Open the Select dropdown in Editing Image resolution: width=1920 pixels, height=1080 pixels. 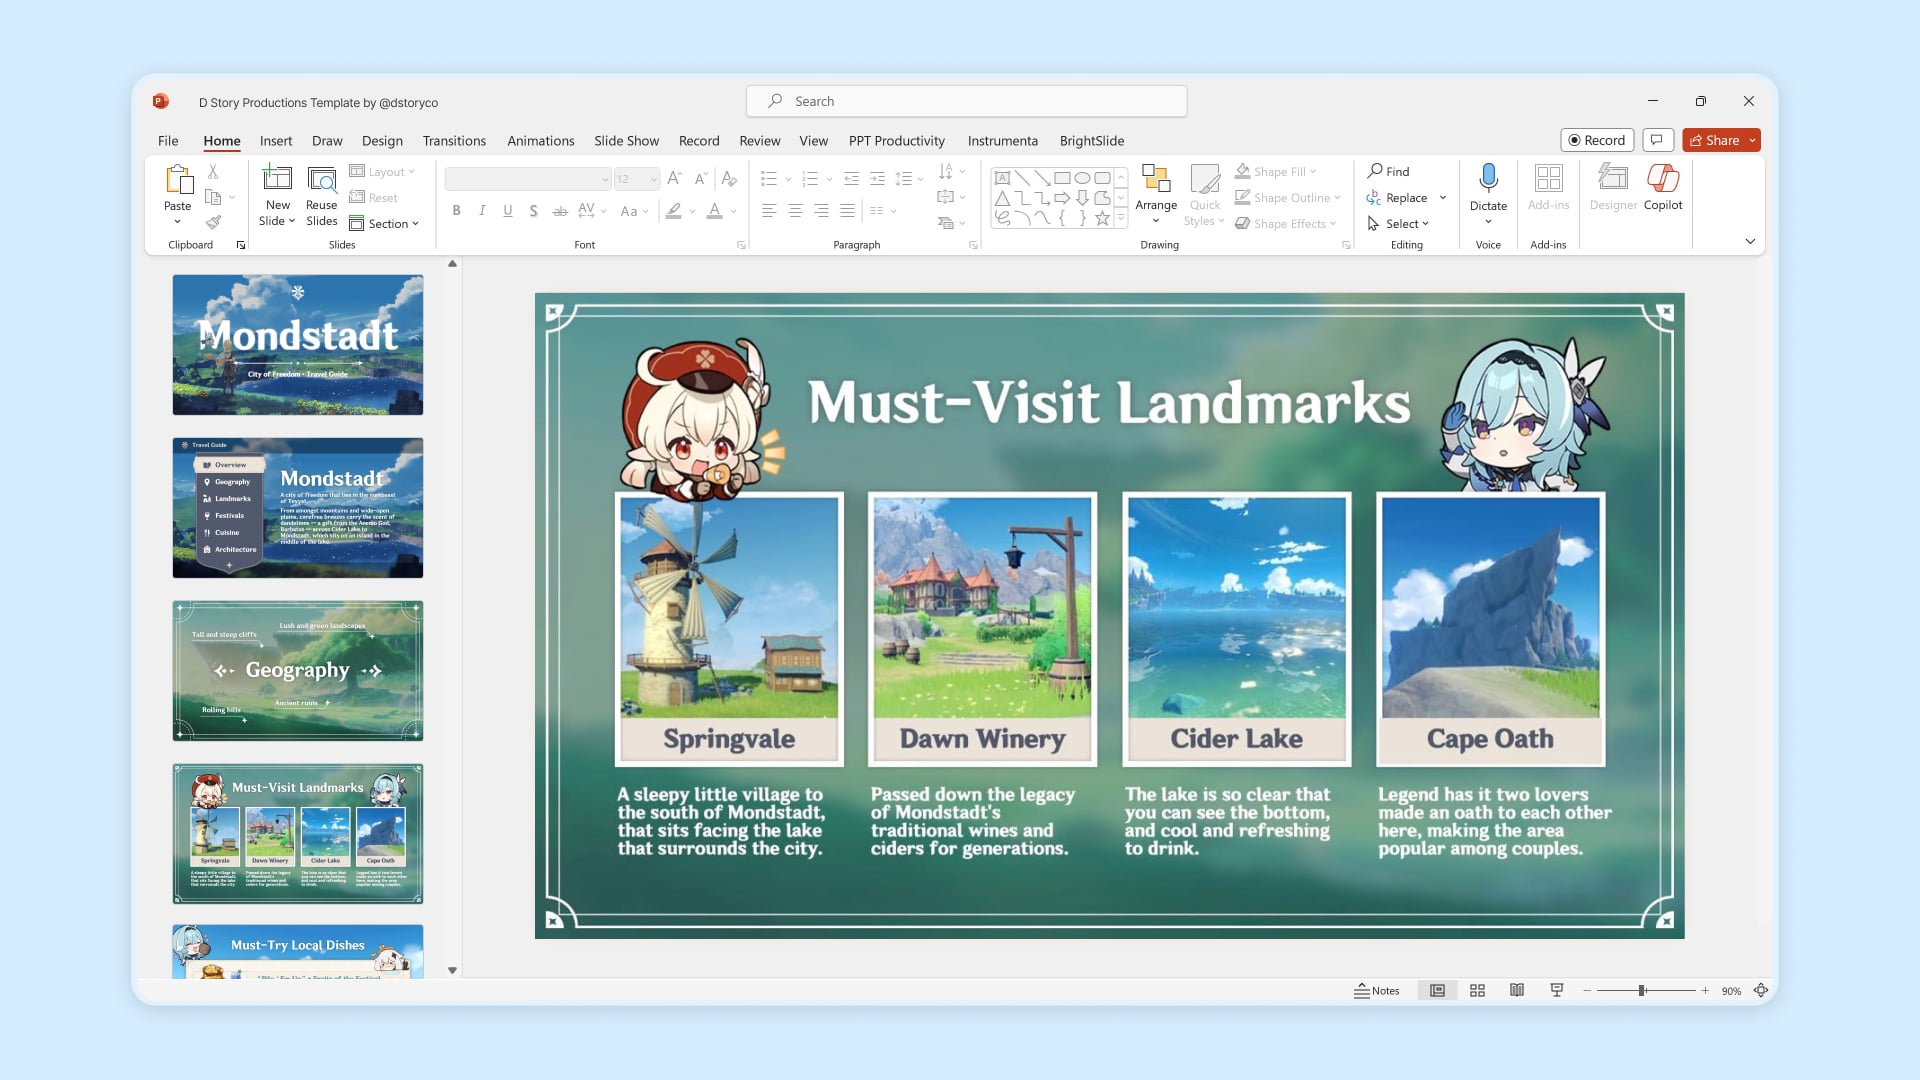point(1405,224)
